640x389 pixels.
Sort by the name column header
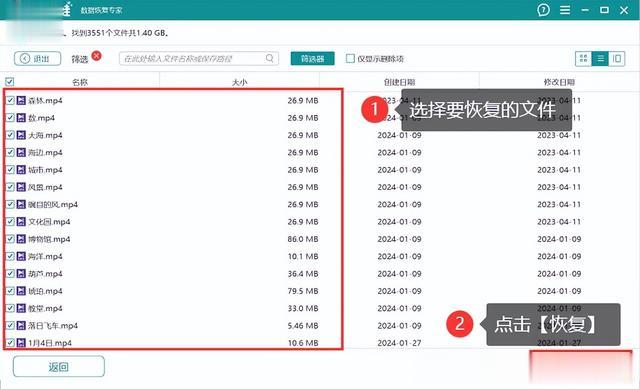click(x=80, y=82)
